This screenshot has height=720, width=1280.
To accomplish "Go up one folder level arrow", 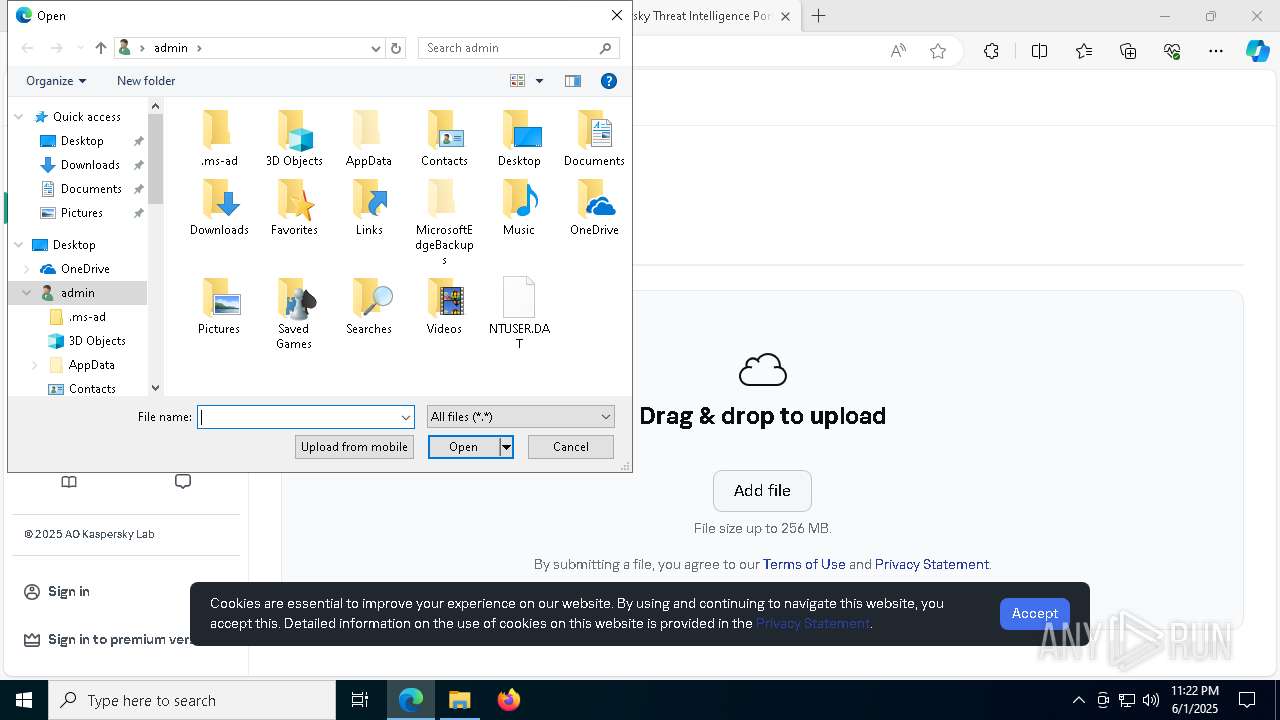I will [101, 48].
